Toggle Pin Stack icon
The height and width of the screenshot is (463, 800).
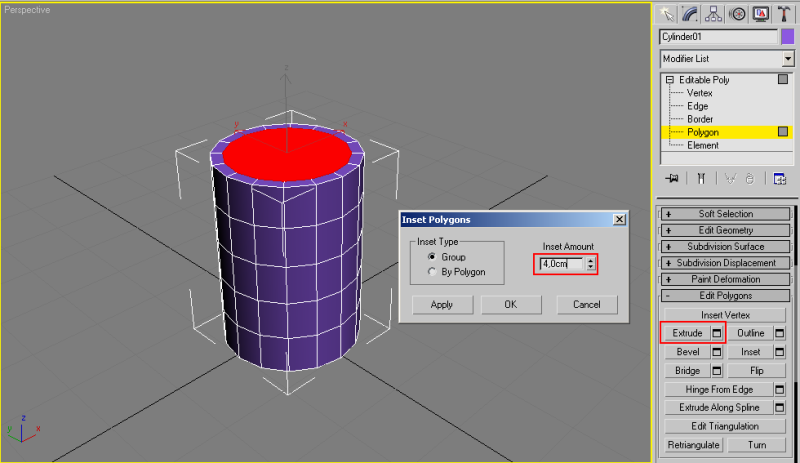tap(672, 179)
